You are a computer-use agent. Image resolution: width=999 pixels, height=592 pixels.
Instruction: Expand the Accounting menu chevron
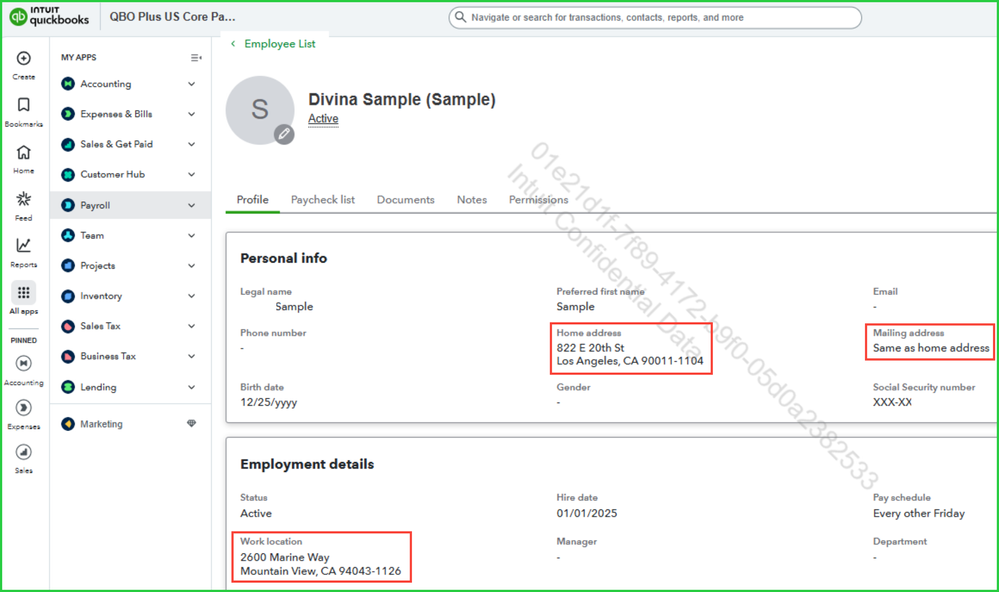tap(191, 83)
